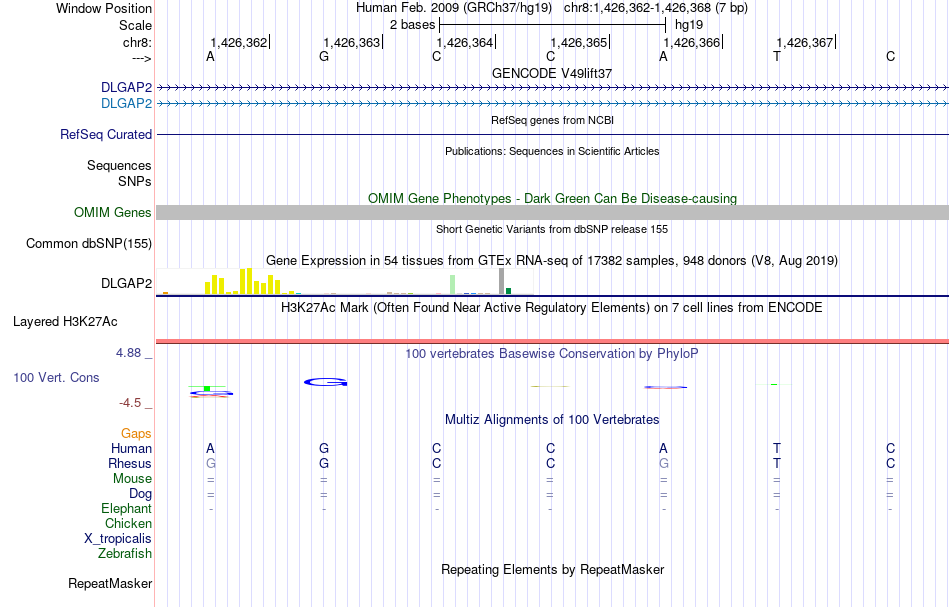The image size is (950, 607).
Task: Select the Sequences label of Publications track
Action: [119, 165]
